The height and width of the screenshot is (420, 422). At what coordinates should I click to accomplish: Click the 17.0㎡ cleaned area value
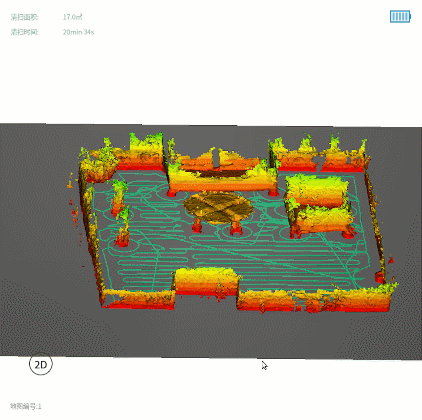click(72, 17)
